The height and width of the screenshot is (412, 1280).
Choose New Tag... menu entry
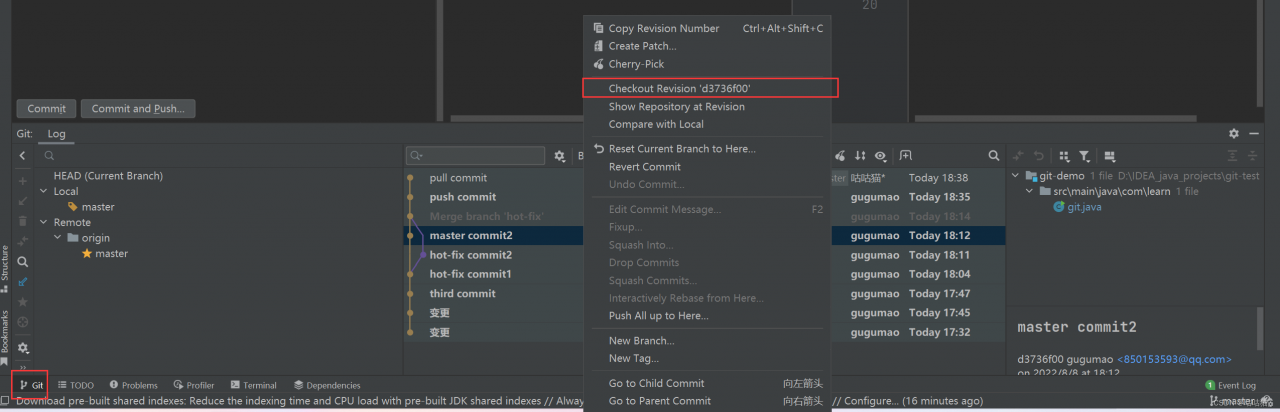pyautogui.click(x=708, y=358)
